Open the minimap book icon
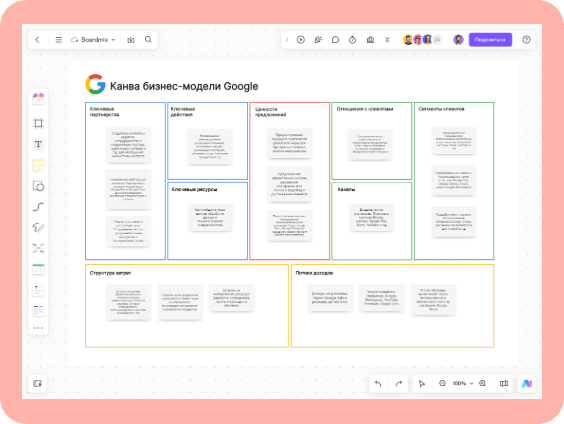This screenshot has width=564, height=424. point(504,383)
